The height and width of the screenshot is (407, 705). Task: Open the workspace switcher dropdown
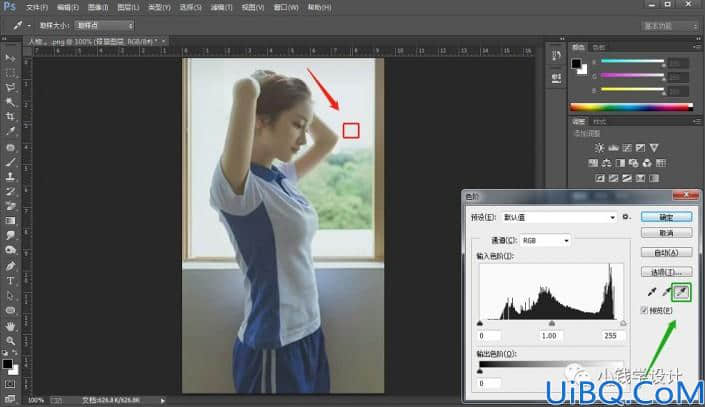click(x=669, y=26)
